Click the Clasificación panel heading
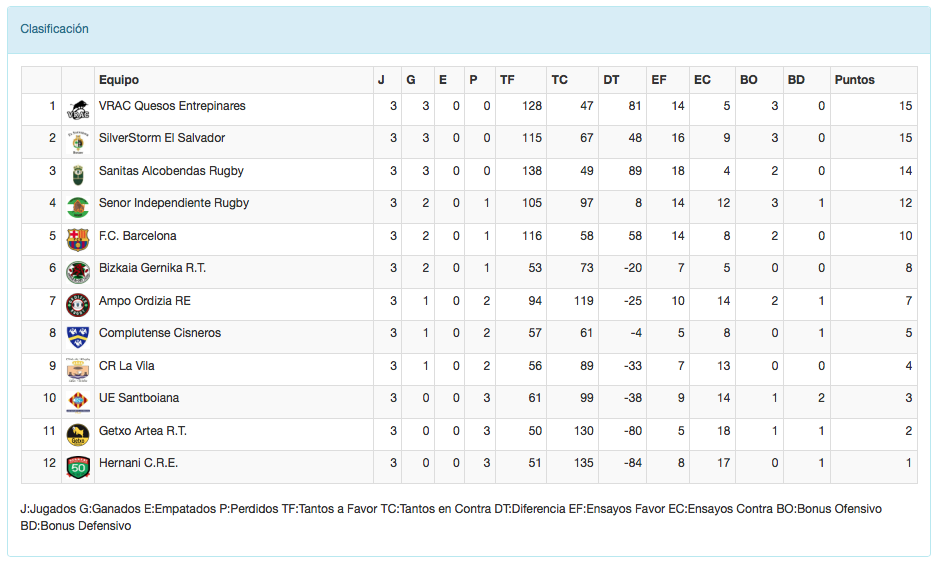Screen dimensions: 938x564 pyautogui.click(x=55, y=29)
